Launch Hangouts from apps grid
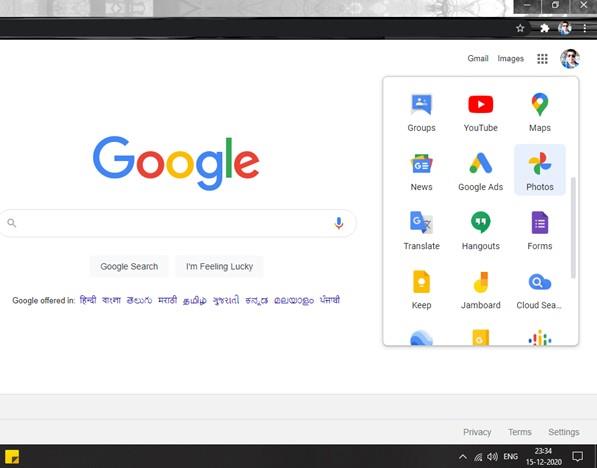597x468 pixels. pyautogui.click(x=480, y=230)
